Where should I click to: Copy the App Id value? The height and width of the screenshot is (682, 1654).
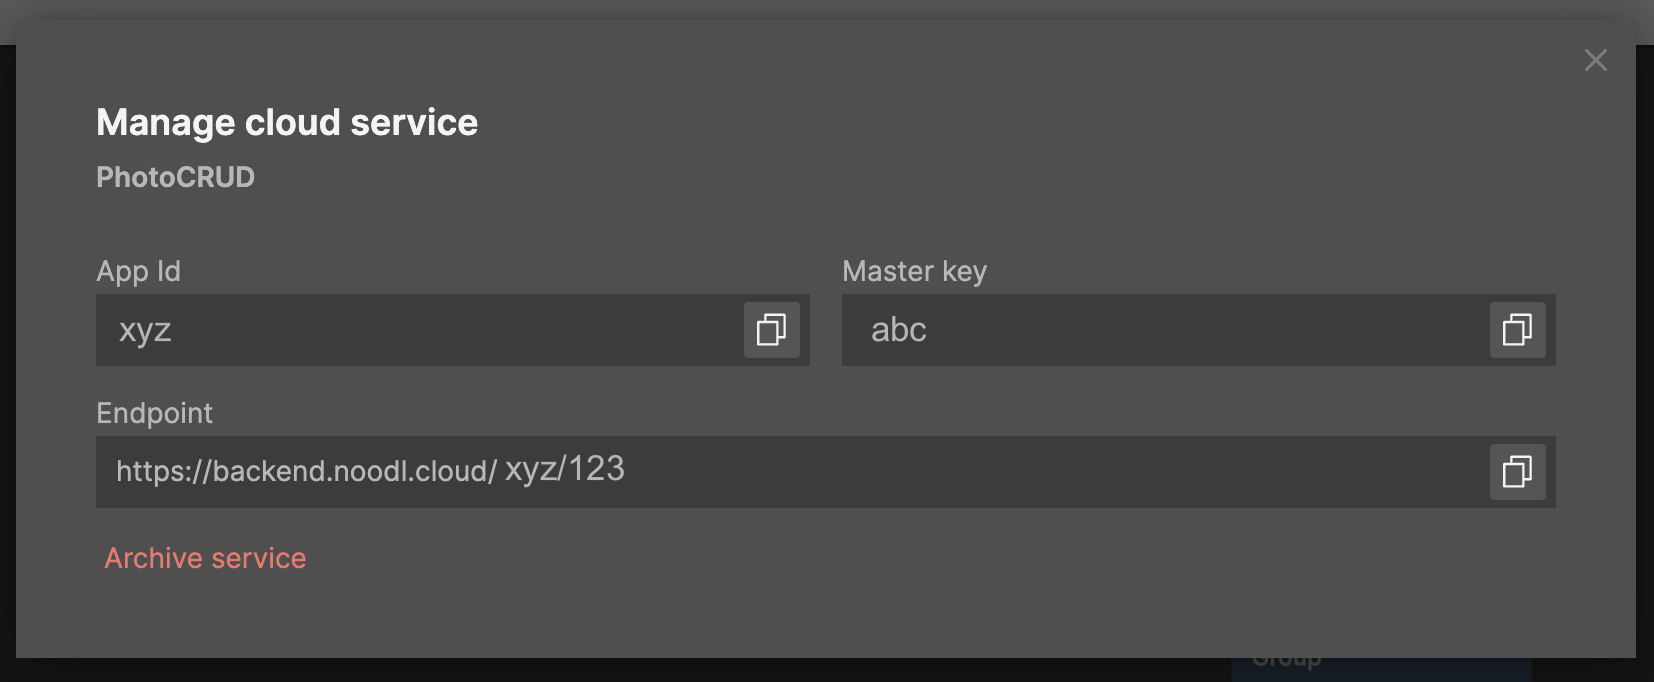pyautogui.click(x=771, y=330)
